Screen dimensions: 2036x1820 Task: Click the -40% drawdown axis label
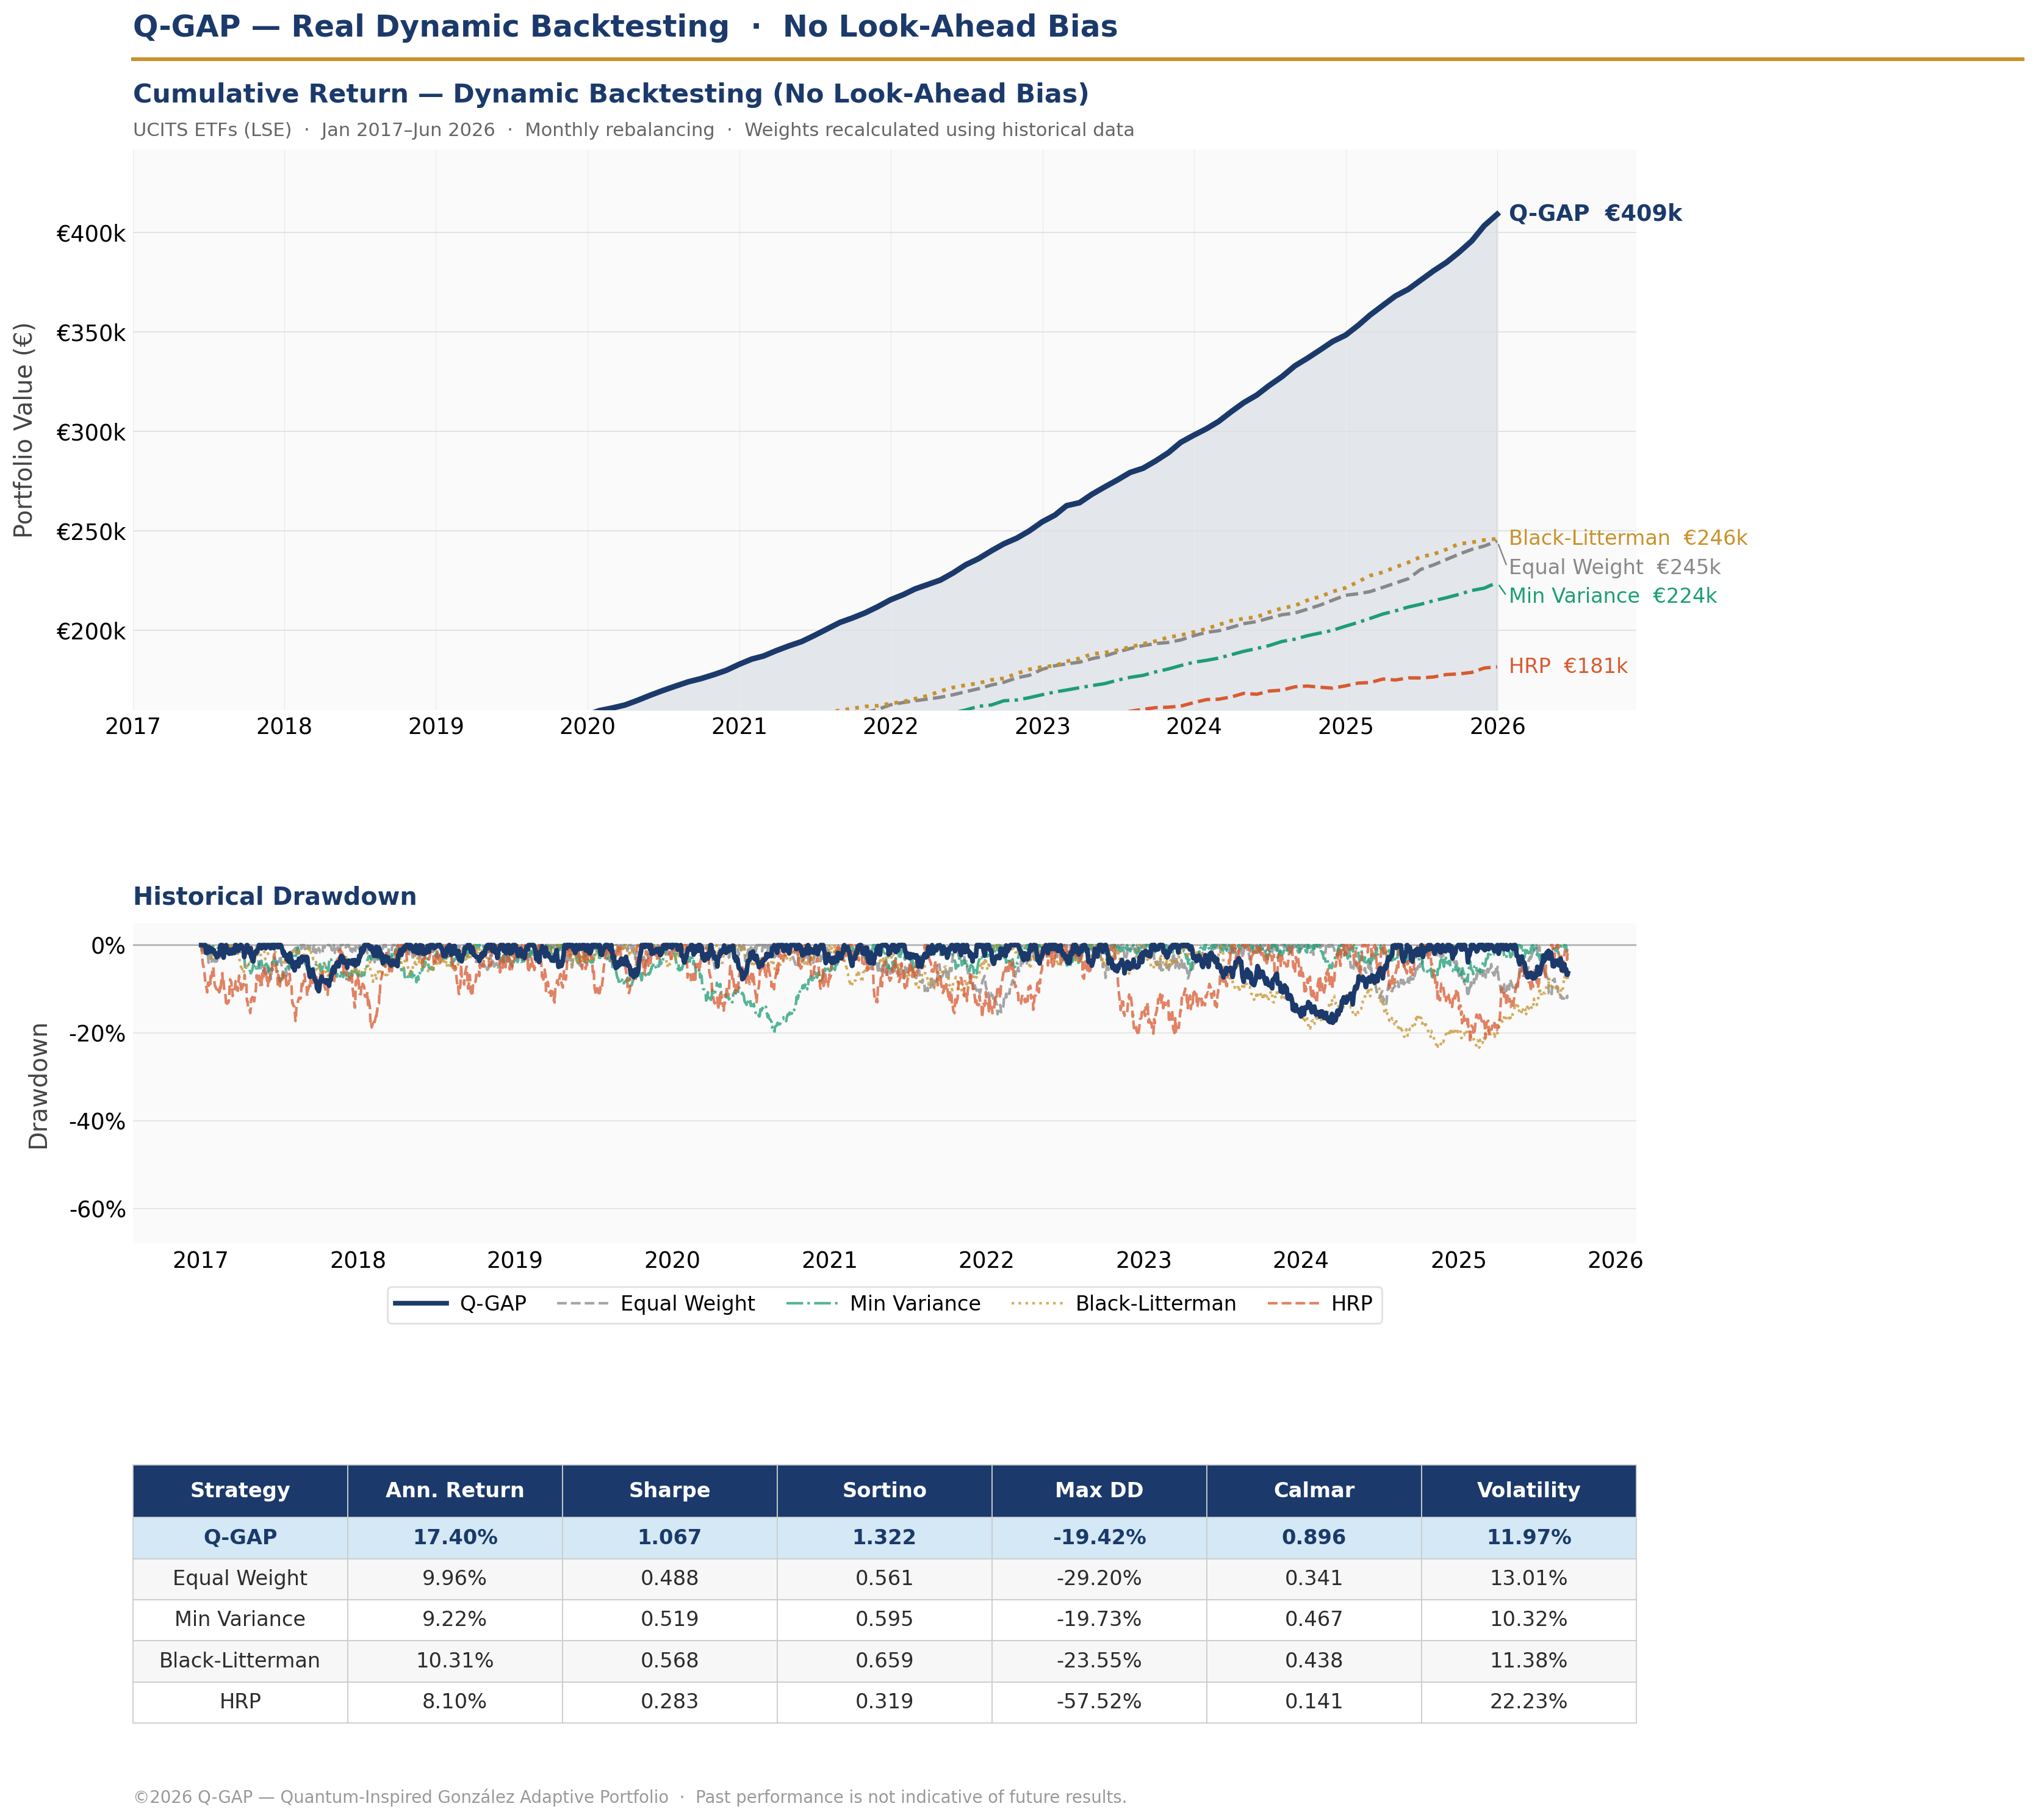click(97, 1122)
